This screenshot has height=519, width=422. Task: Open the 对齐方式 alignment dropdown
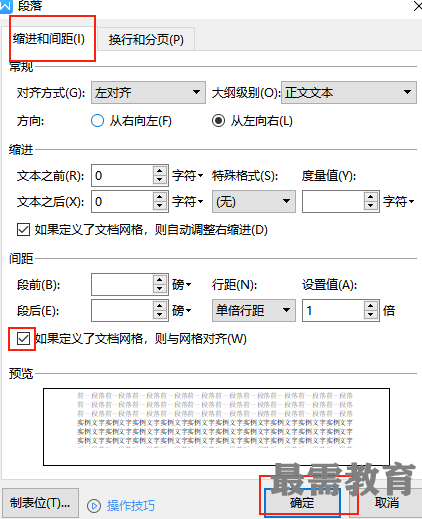pos(148,92)
